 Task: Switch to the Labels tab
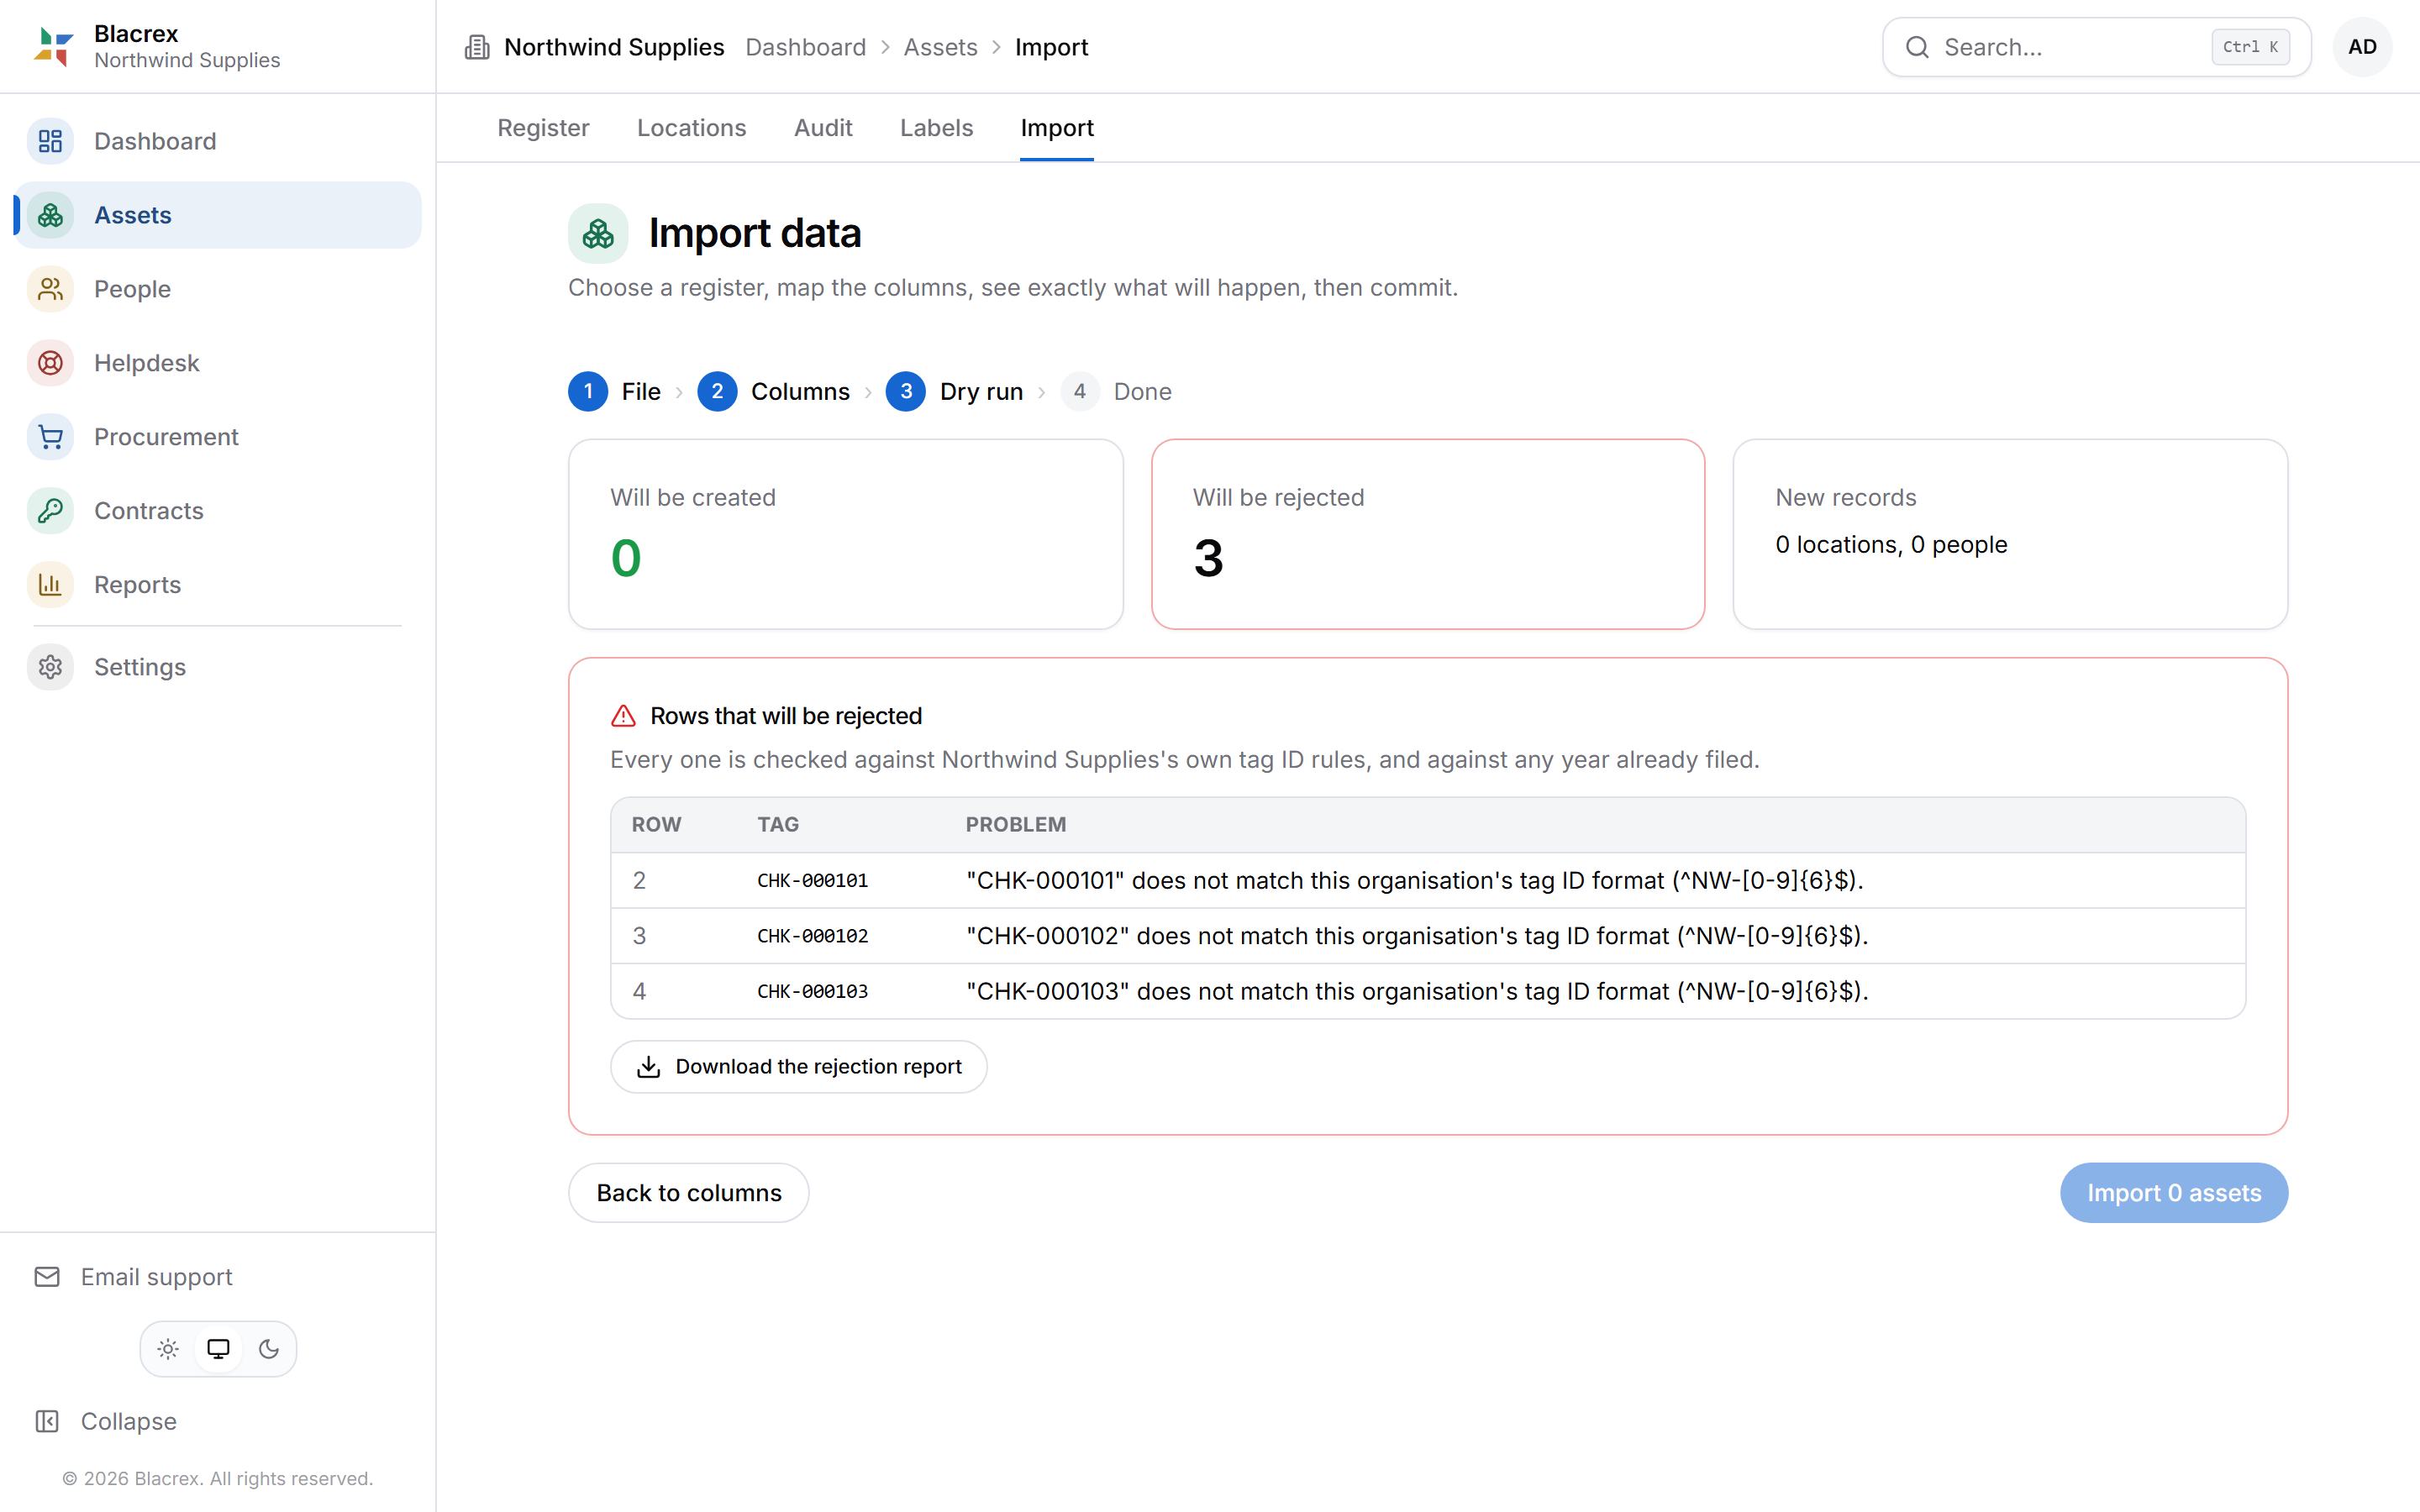(x=936, y=128)
